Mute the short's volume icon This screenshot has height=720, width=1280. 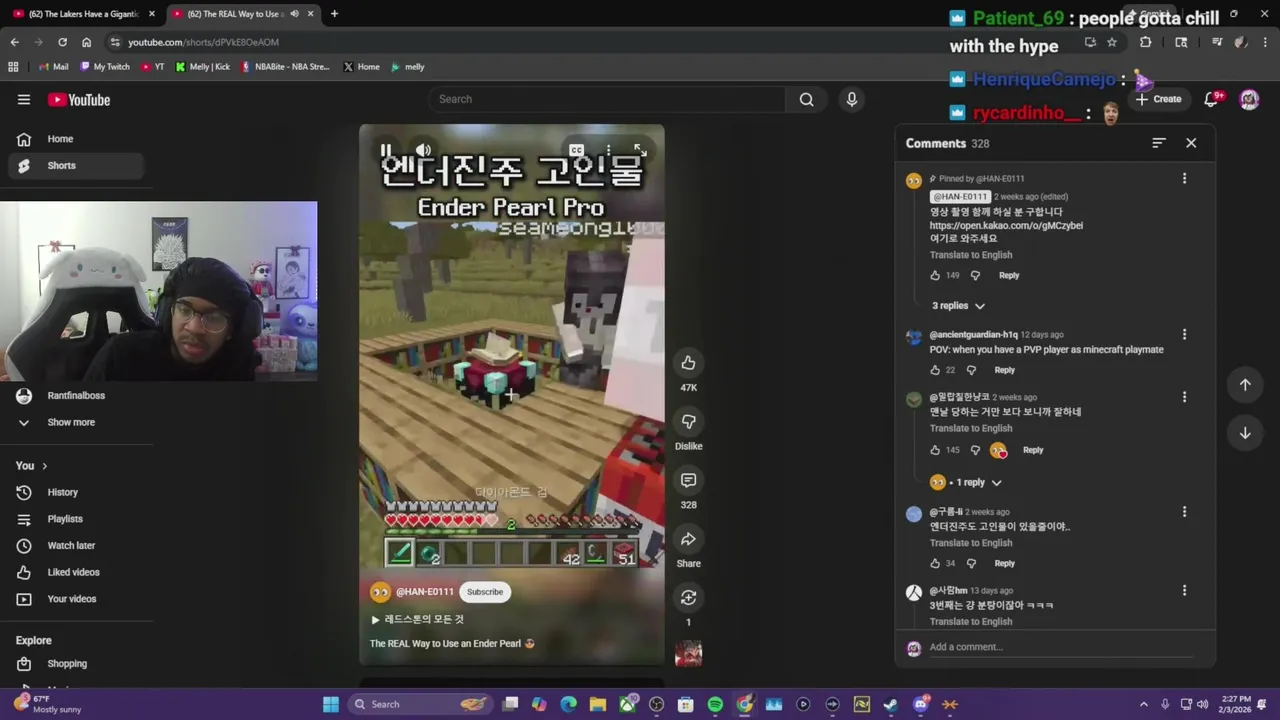point(423,151)
